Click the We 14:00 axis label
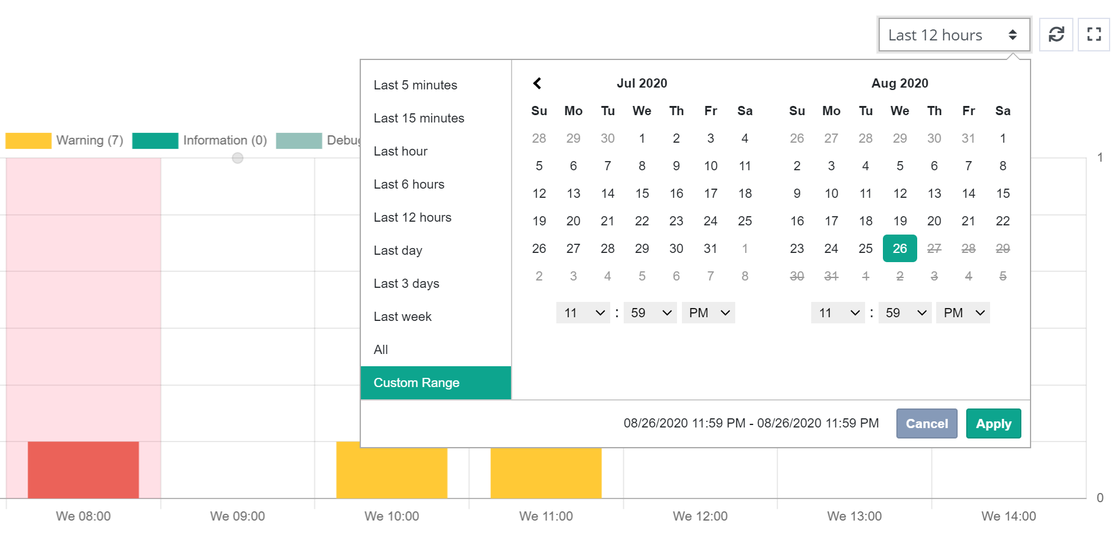This screenshot has width=1120, height=542. (1009, 516)
